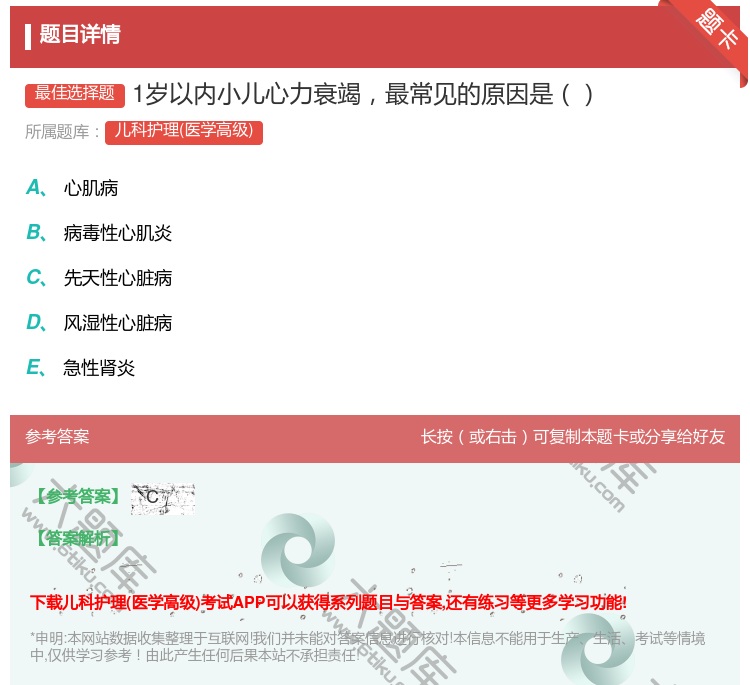Click the 题目详情 header title

coord(80,34)
